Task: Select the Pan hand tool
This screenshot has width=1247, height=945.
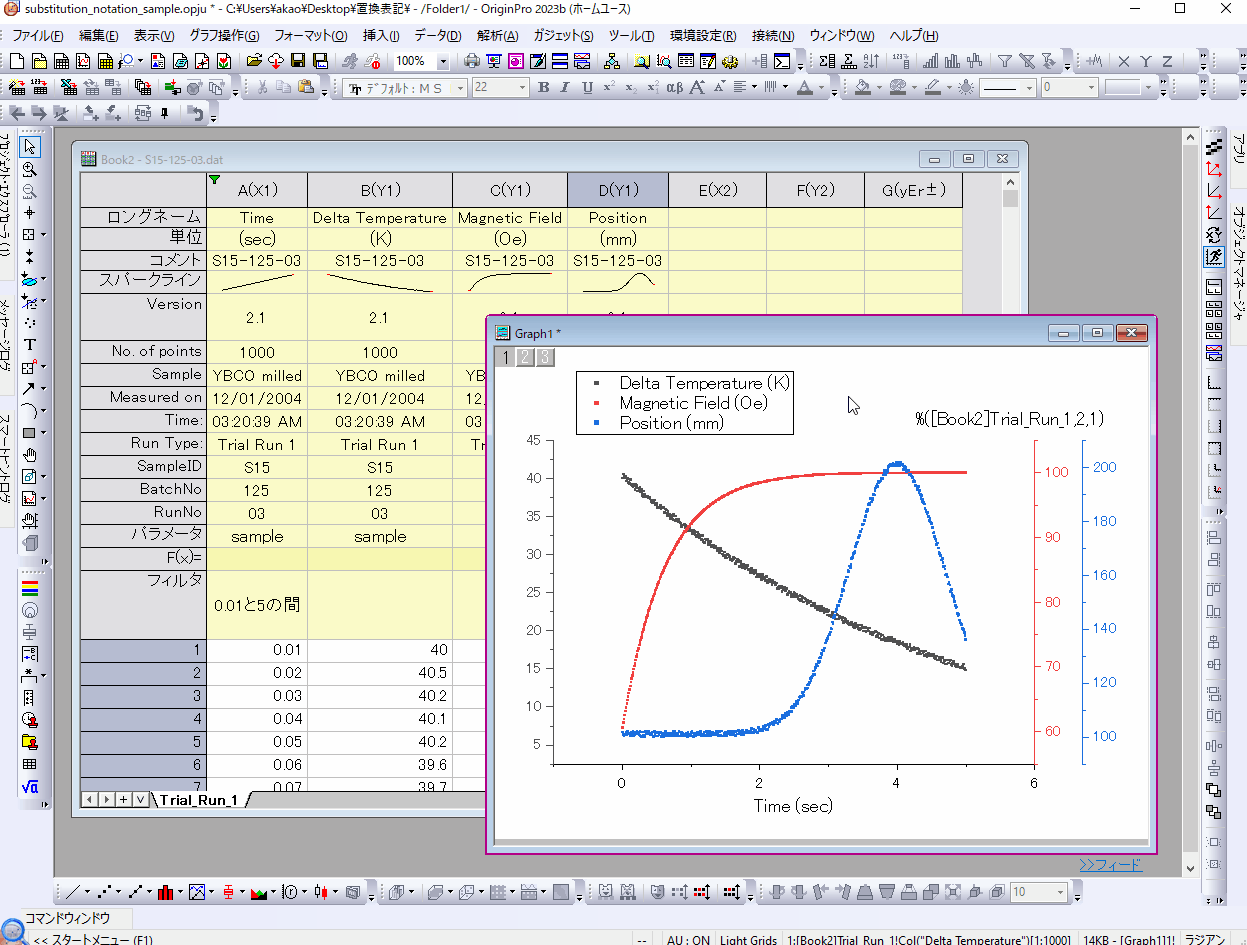Action: (30, 455)
